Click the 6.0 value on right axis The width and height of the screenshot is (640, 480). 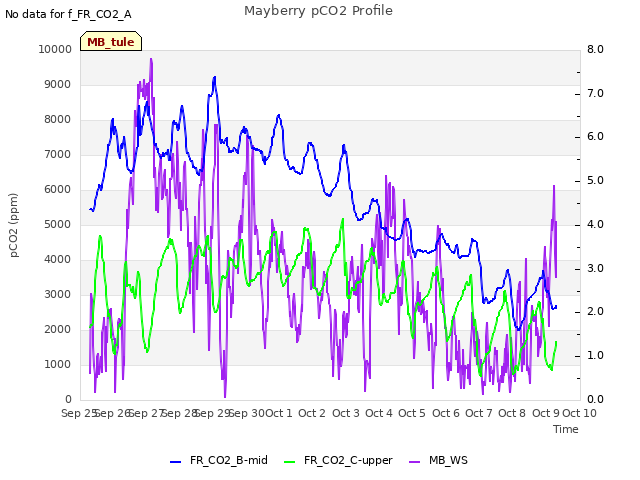pos(595,137)
